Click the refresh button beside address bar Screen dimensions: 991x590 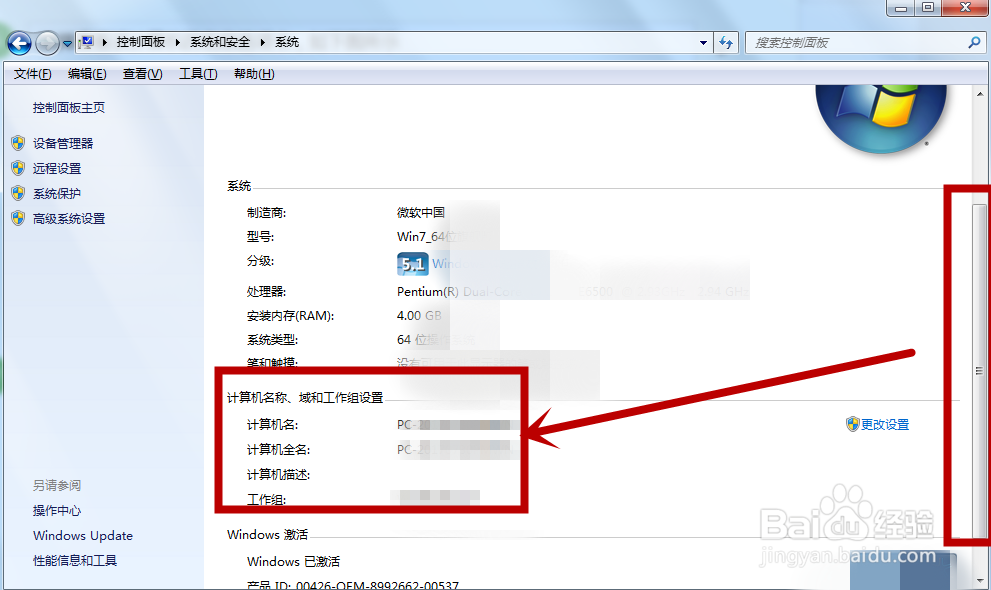click(x=726, y=42)
